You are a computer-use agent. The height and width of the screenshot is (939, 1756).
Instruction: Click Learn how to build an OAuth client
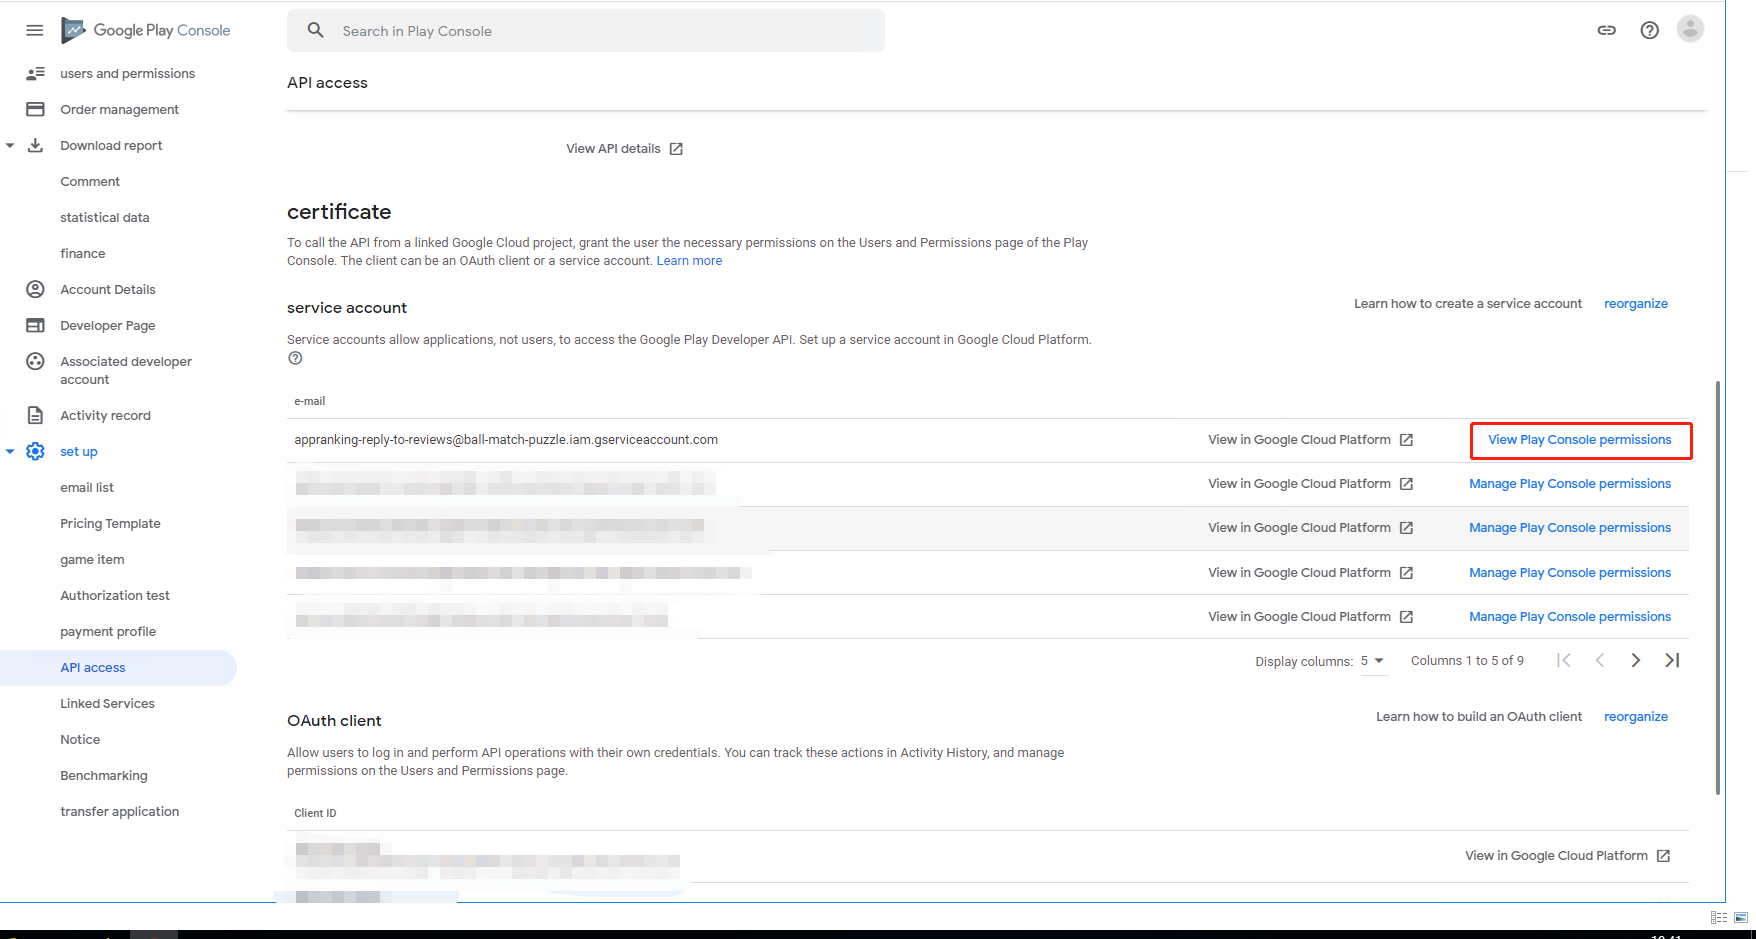1478,717
